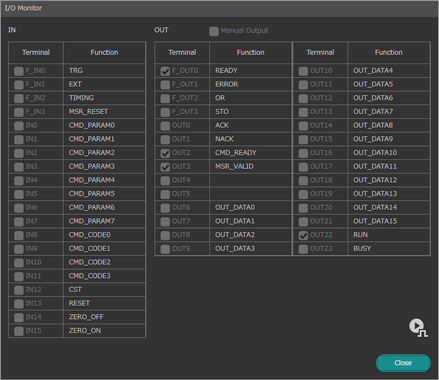Uncheck the OUT22 RUN checkbox
Image resolution: width=439 pixels, height=380 pixels.
tap(303, 235)
